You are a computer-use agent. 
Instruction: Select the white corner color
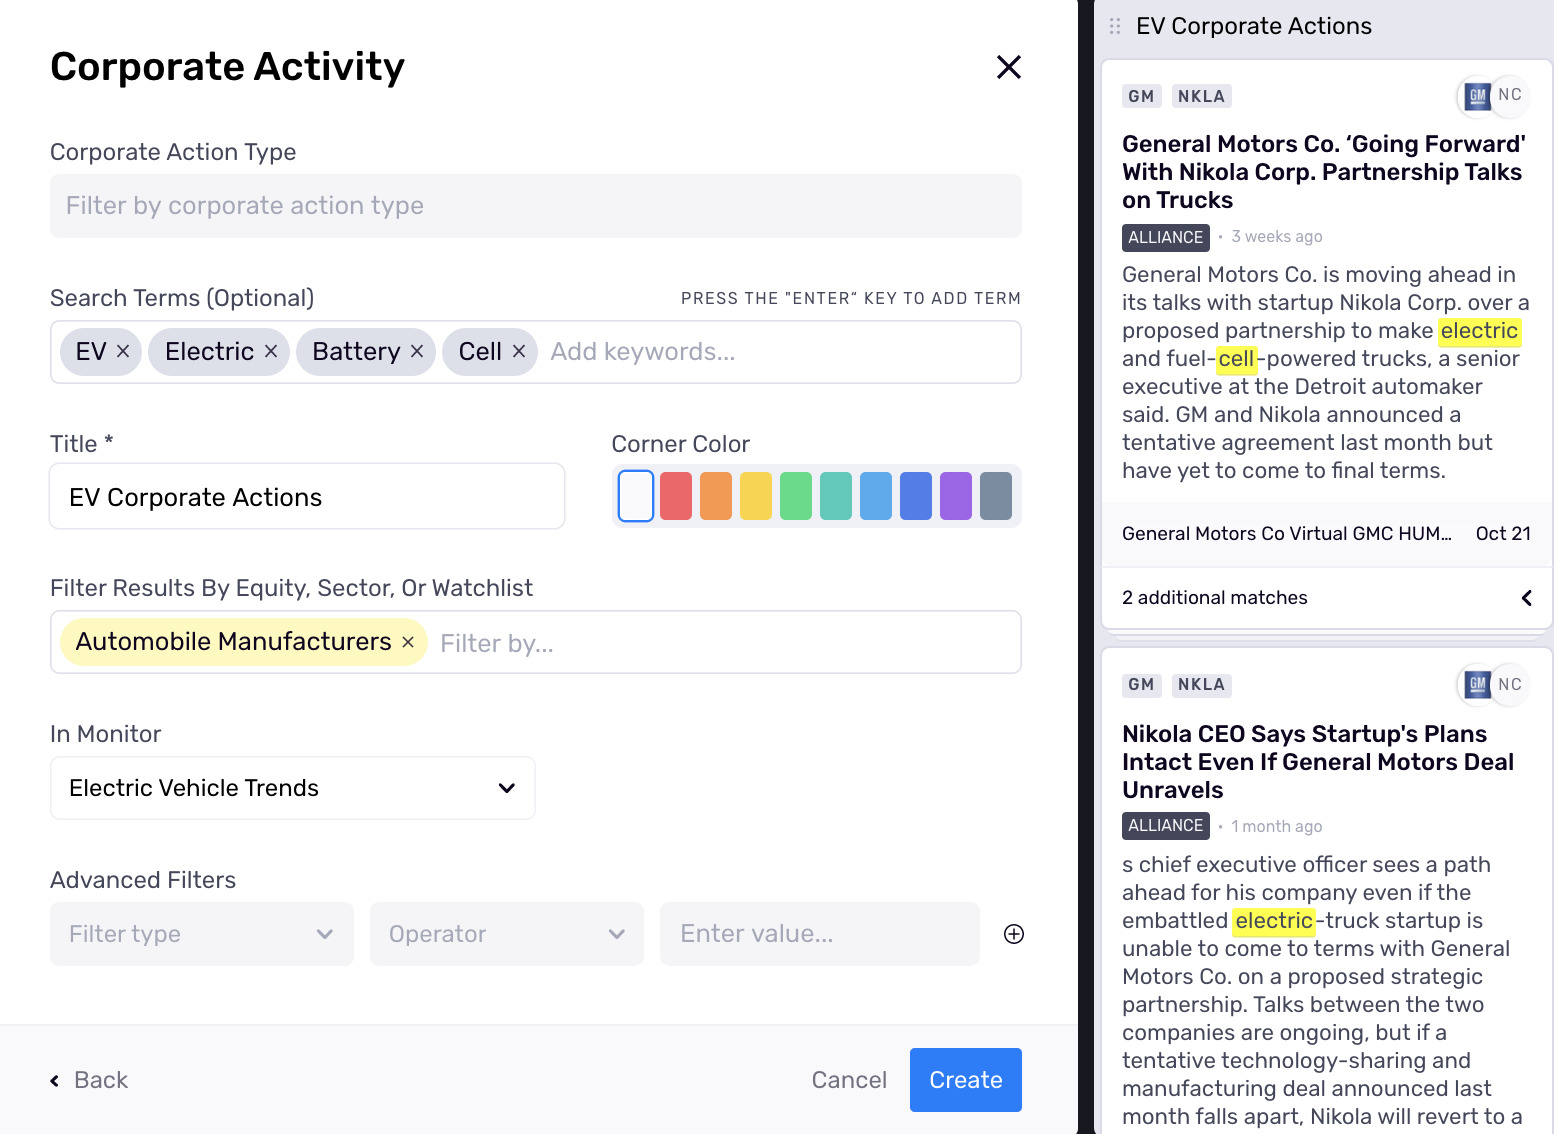point(636,496)
